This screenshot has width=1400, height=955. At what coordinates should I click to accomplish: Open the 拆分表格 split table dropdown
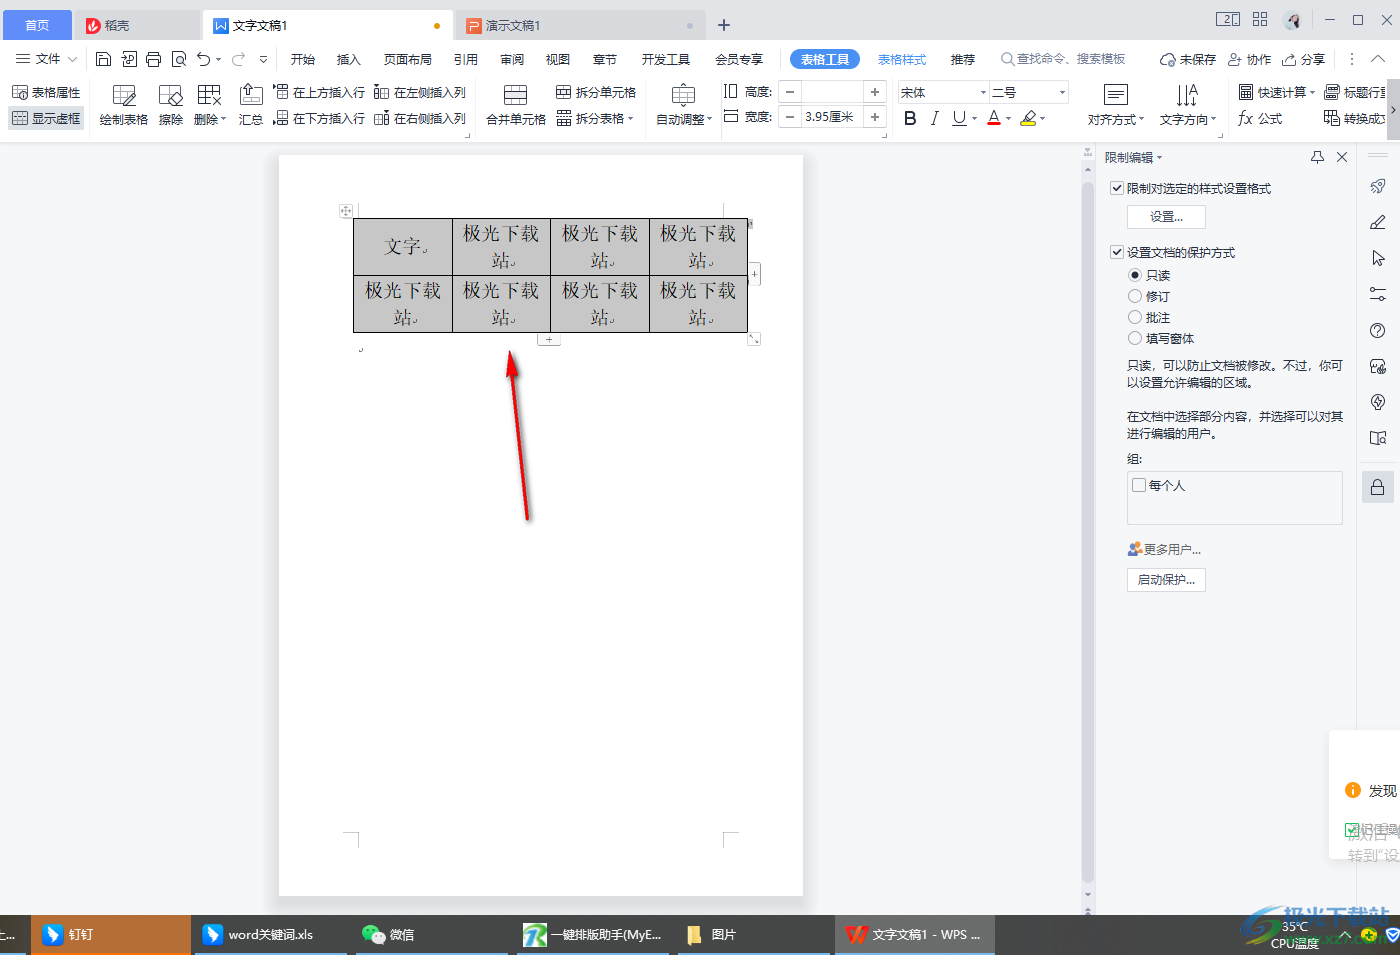596,118
